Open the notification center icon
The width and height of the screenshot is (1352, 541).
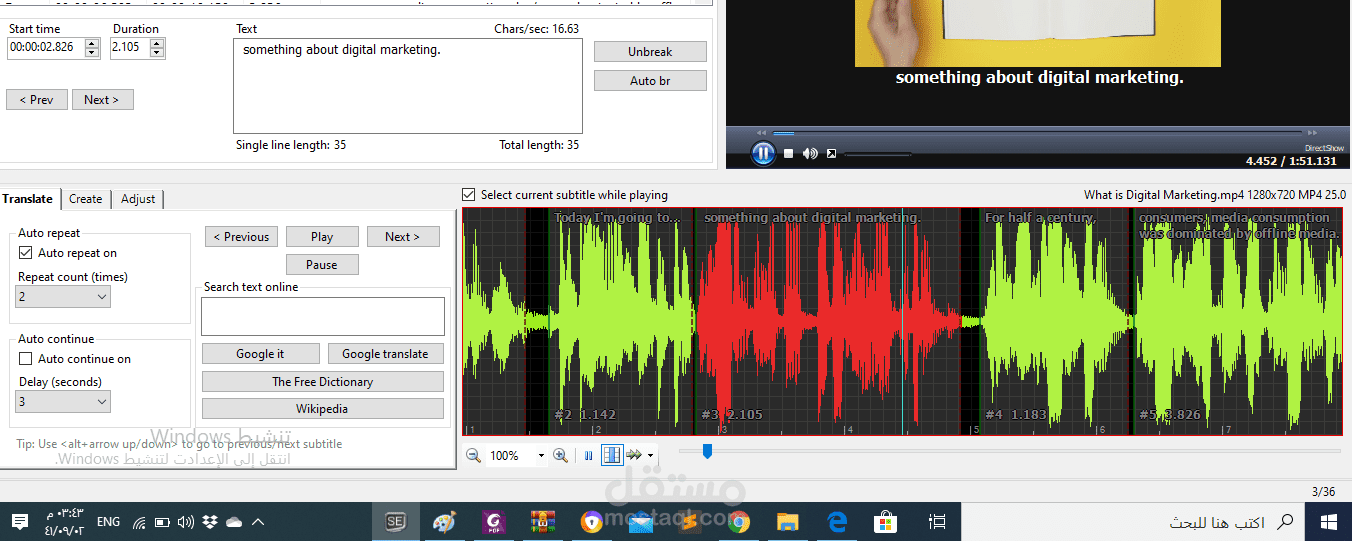pyautogui.click(x=19, y=521)
